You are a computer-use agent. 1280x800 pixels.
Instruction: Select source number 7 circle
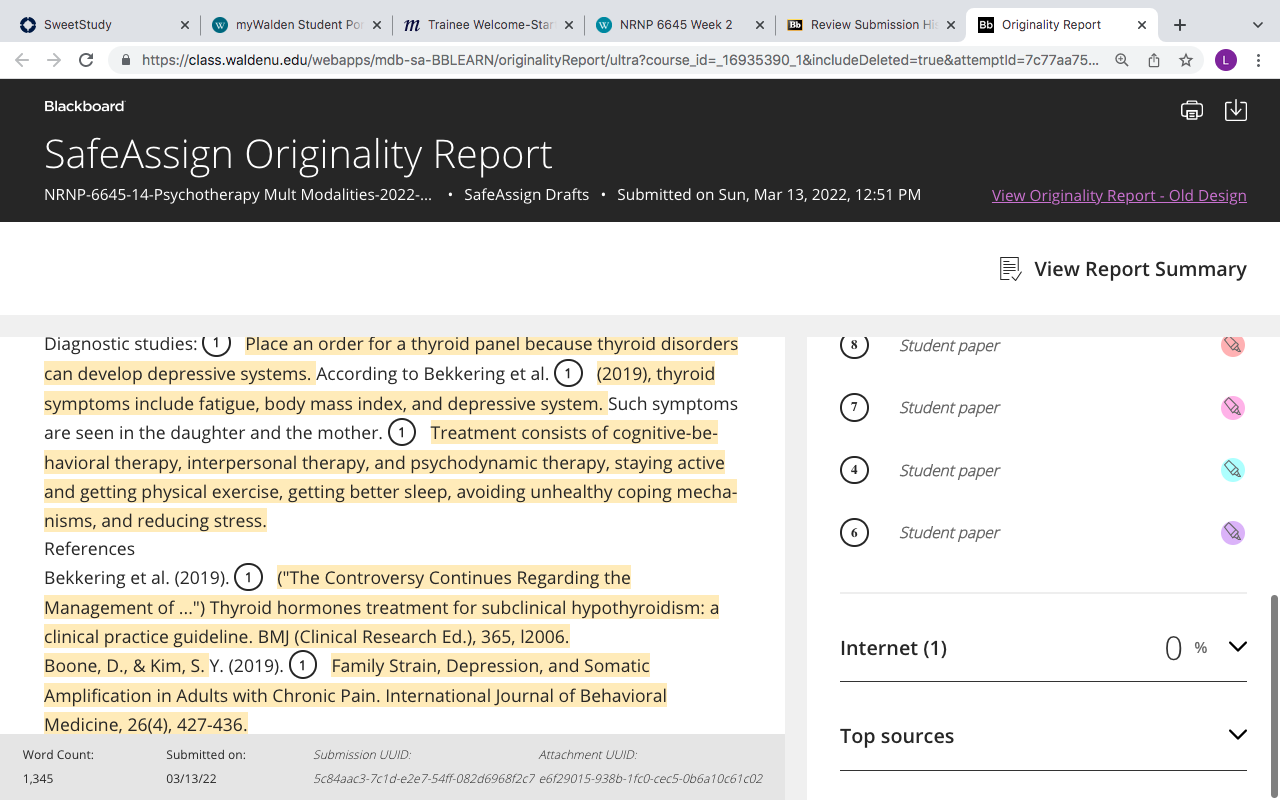click(x=854, y=407)
